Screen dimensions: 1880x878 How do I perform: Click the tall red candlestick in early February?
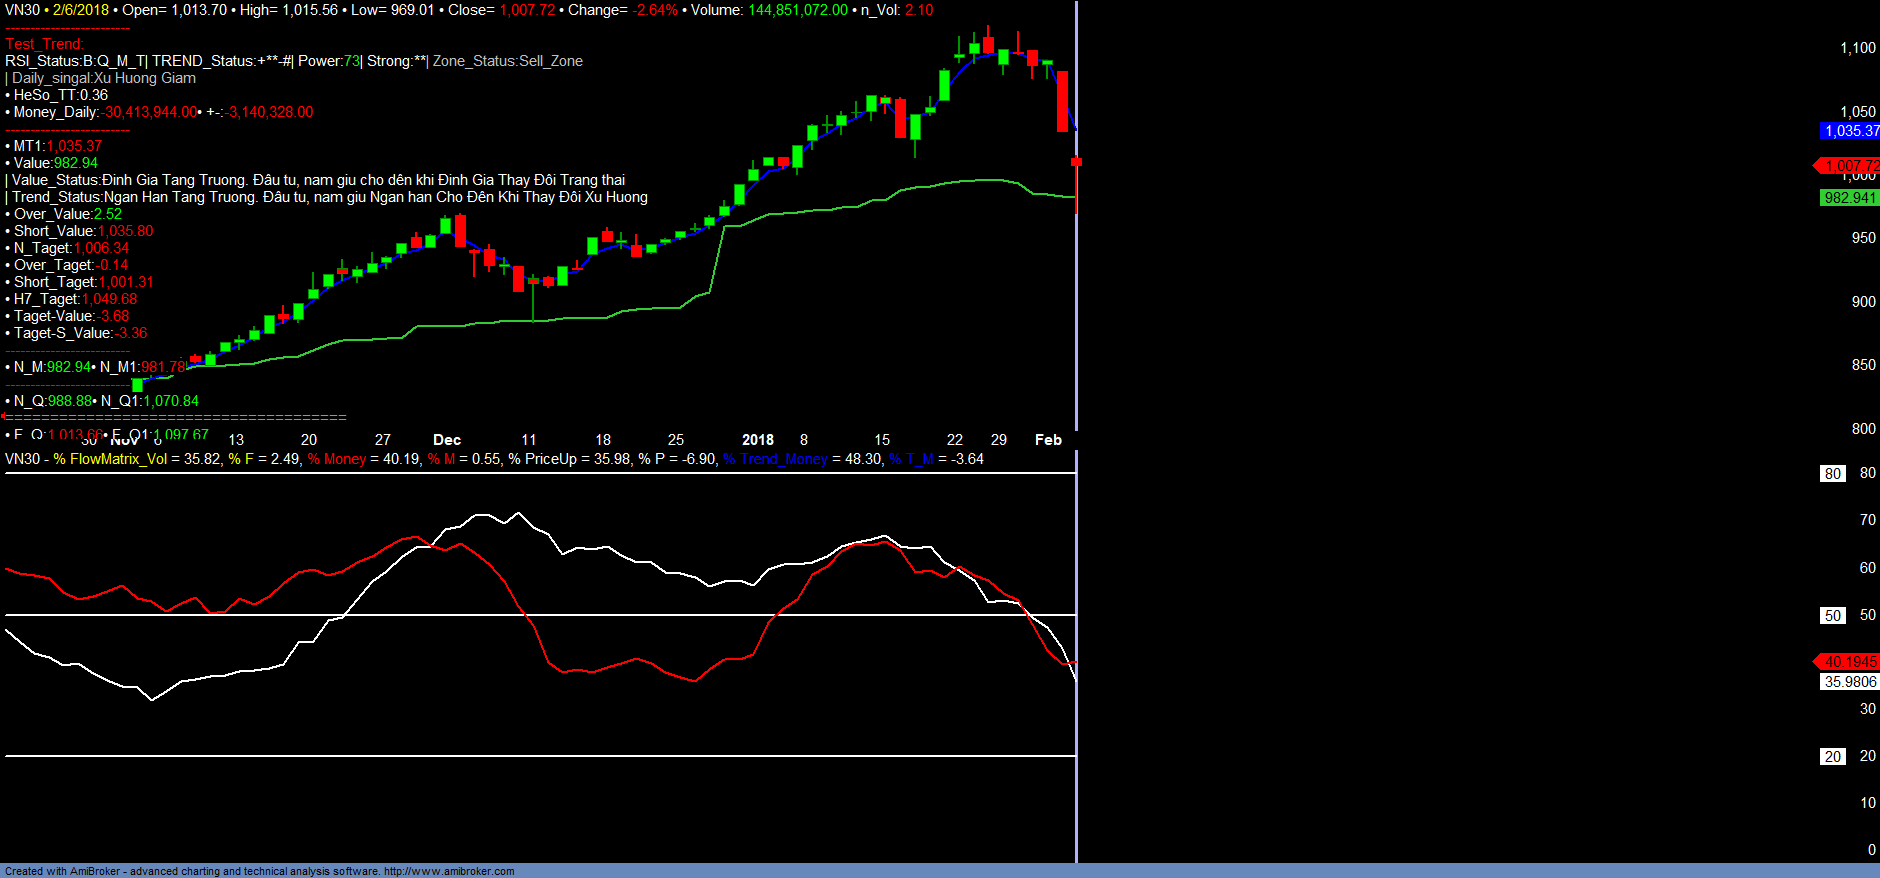[x=1062, y=101]
